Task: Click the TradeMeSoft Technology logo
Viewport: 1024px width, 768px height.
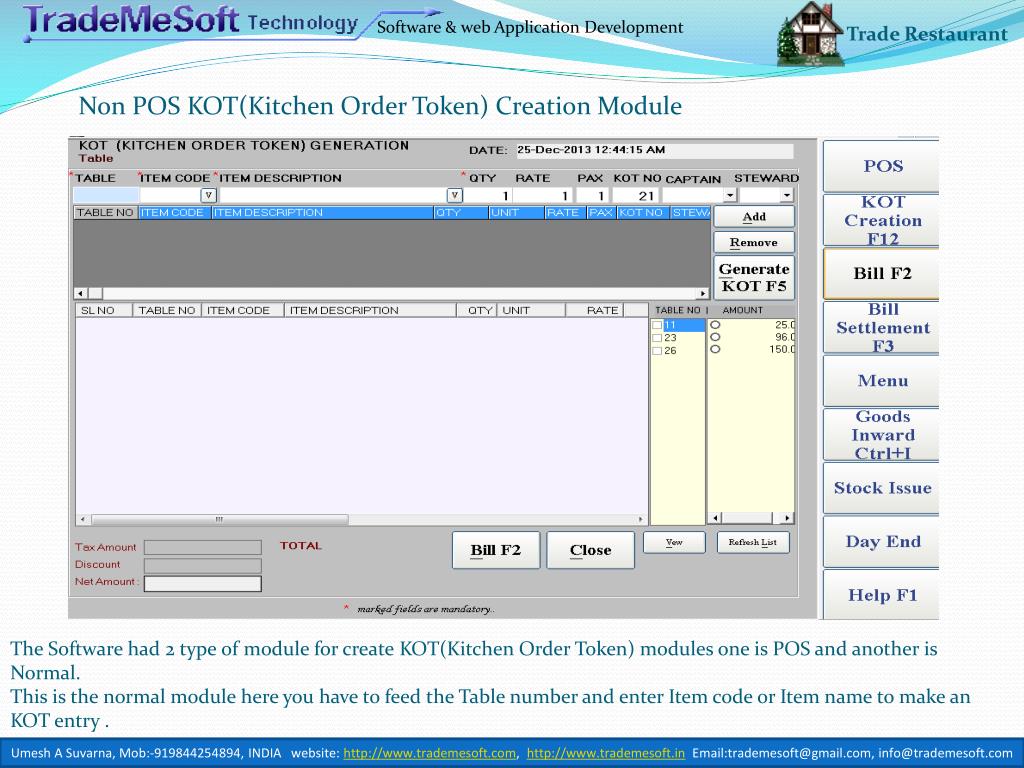Action: pos(191,22)
